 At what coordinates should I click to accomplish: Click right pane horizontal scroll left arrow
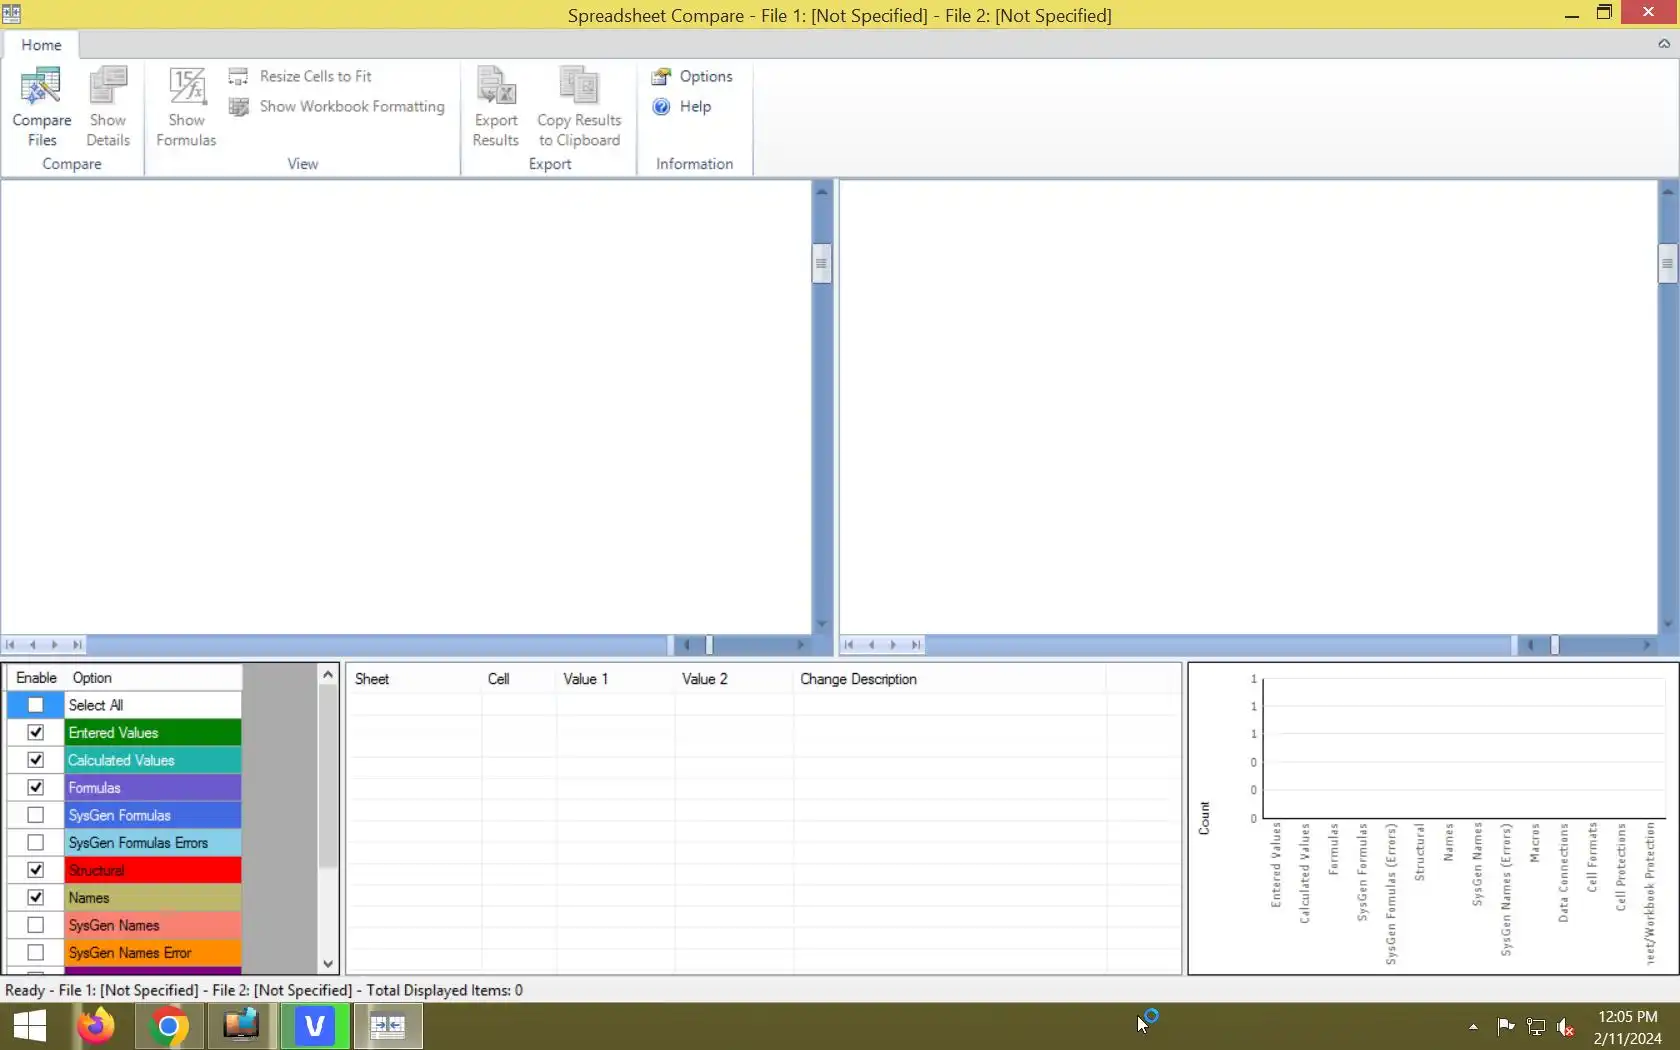coord(1530,645)
